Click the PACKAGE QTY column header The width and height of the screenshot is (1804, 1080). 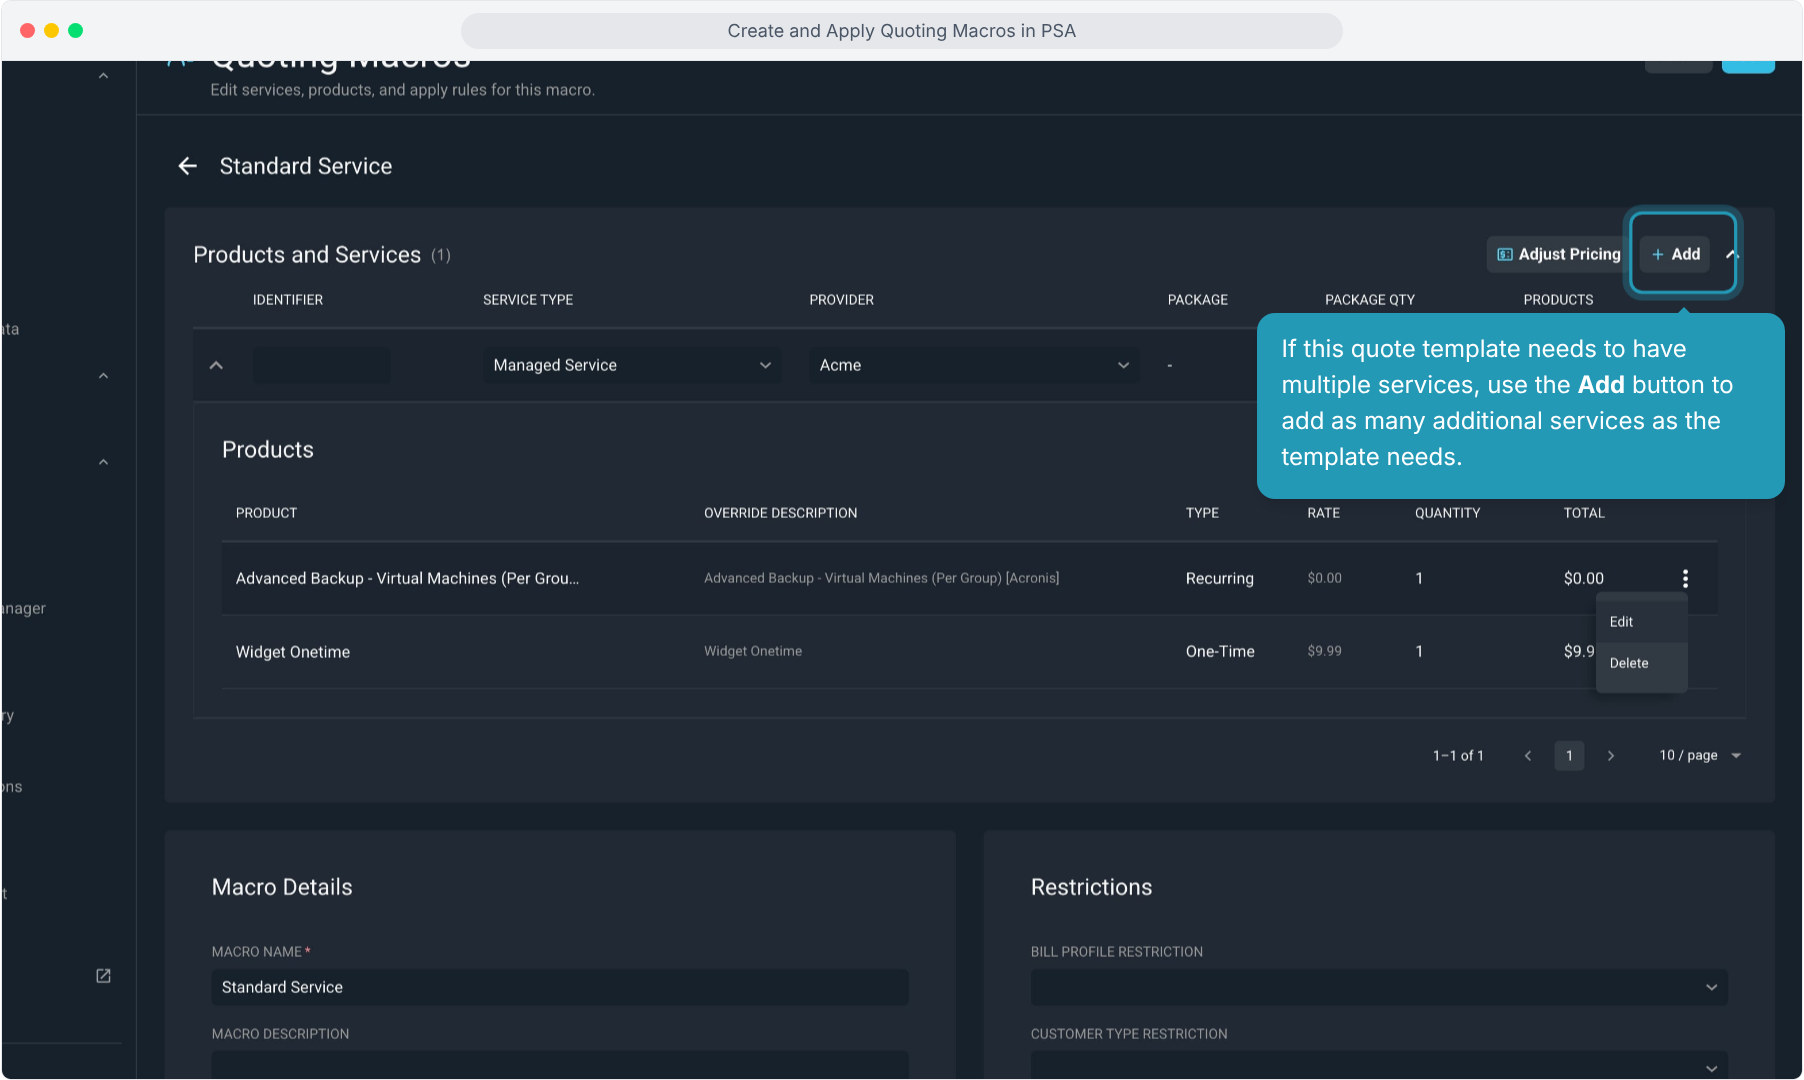(1370, 300)
